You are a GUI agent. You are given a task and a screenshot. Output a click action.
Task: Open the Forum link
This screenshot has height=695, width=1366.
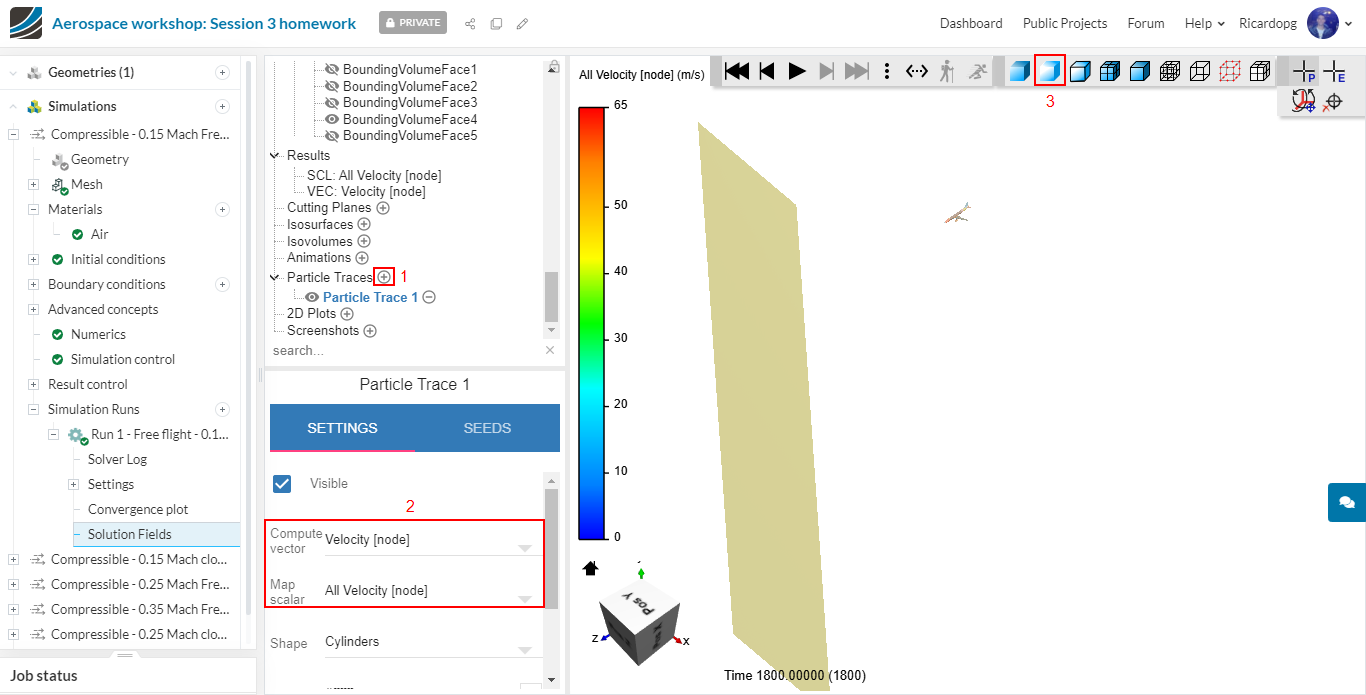point(1146,23)
